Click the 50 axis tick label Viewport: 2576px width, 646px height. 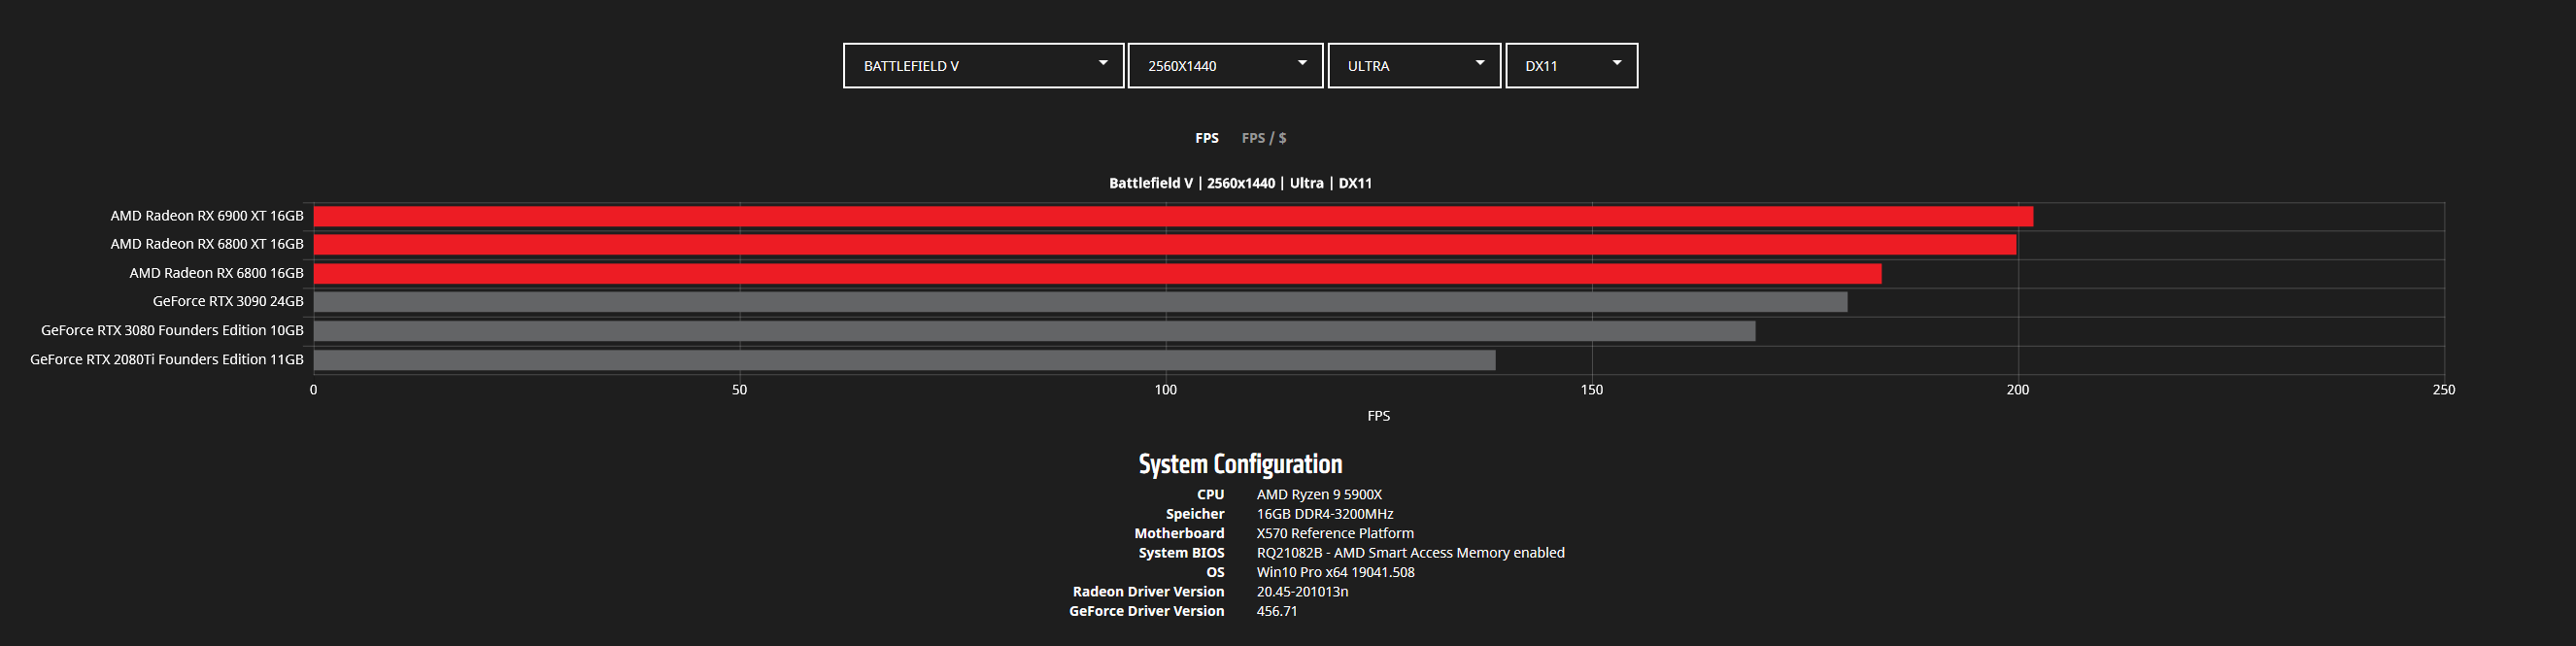pyautogui.click(x=739, y=389)
